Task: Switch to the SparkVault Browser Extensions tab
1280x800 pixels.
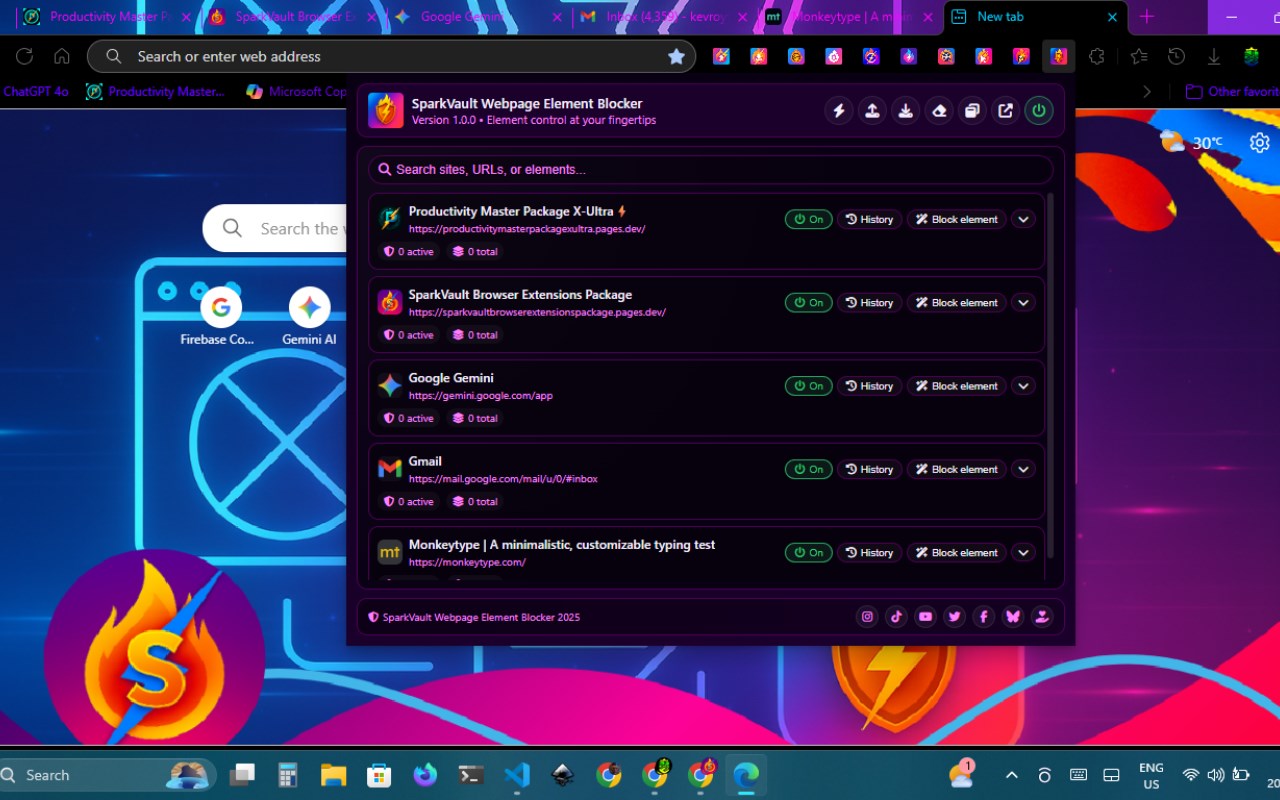Action: point(290,17)
